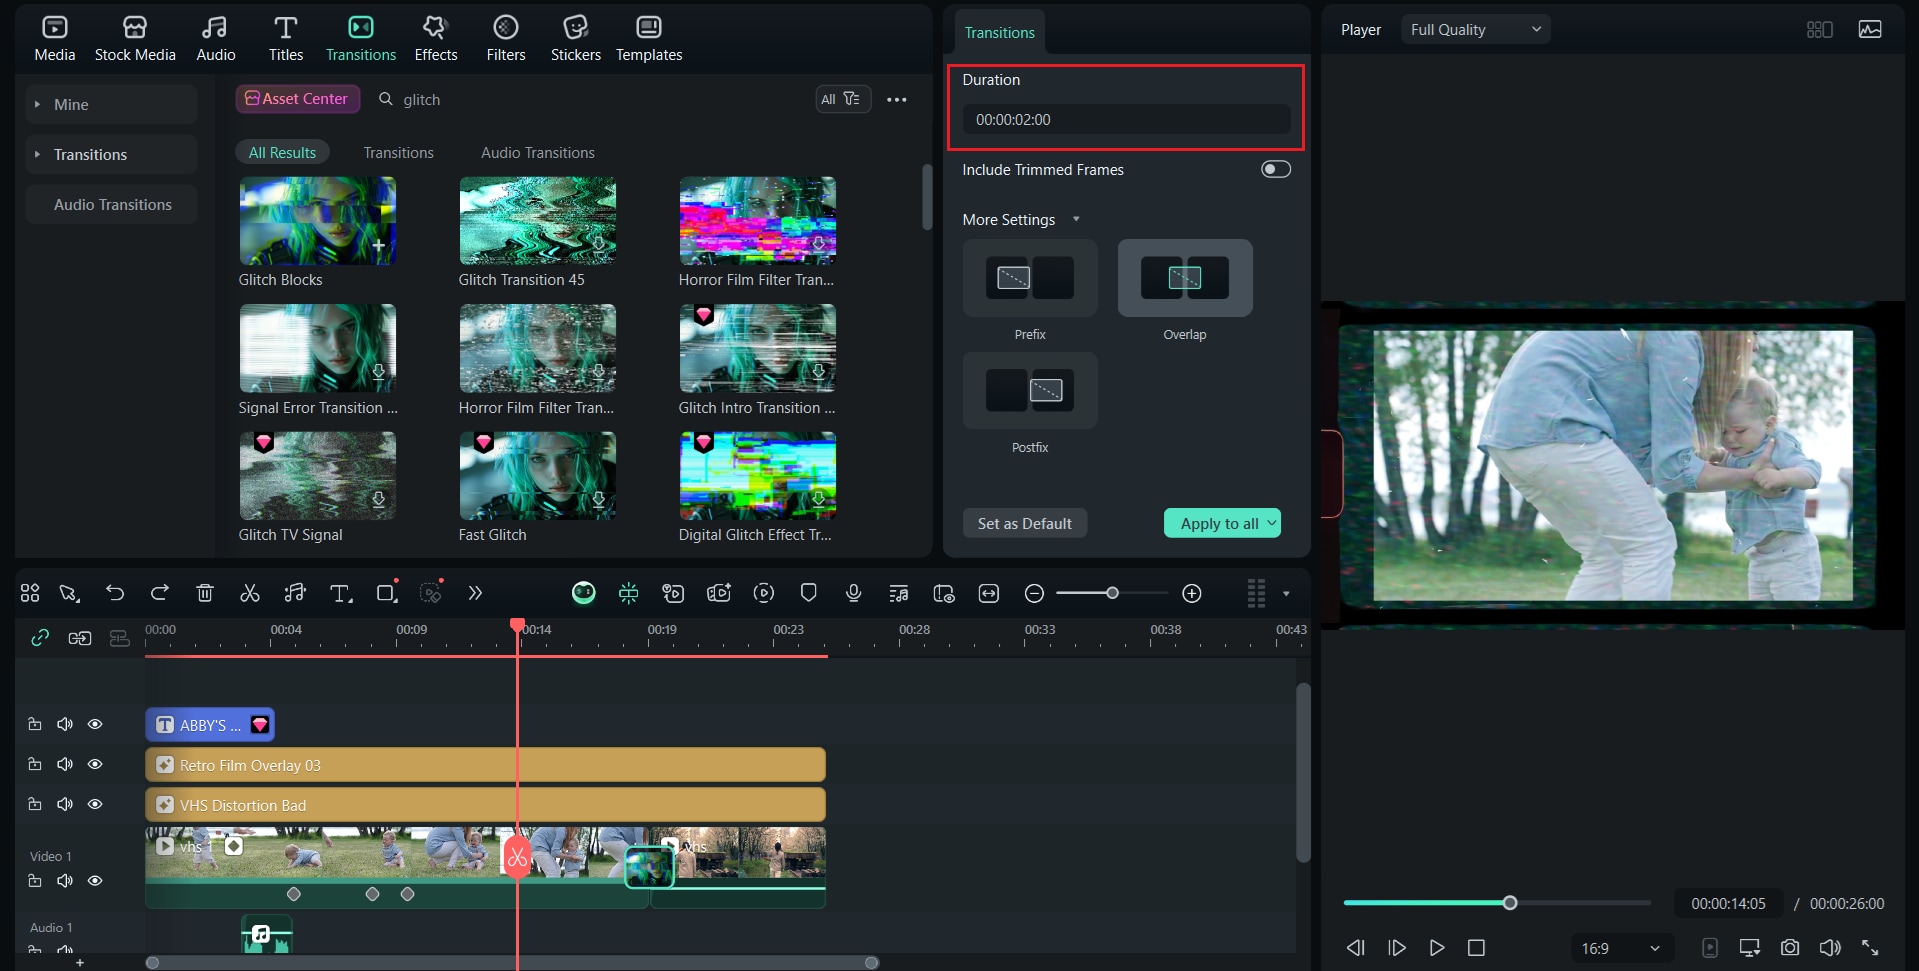This screenshot has width=1919, height=971.
Task: Select the scissors split tool in toolbar
Action: click(249, 592)
